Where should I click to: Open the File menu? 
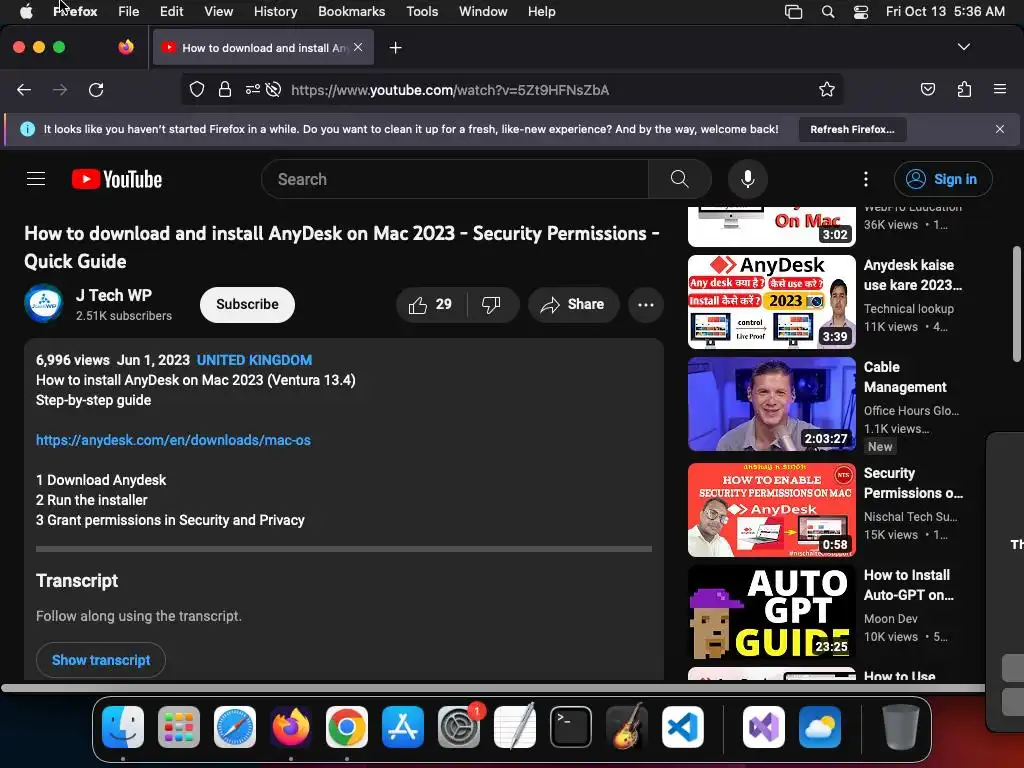[x=129, y=12]
